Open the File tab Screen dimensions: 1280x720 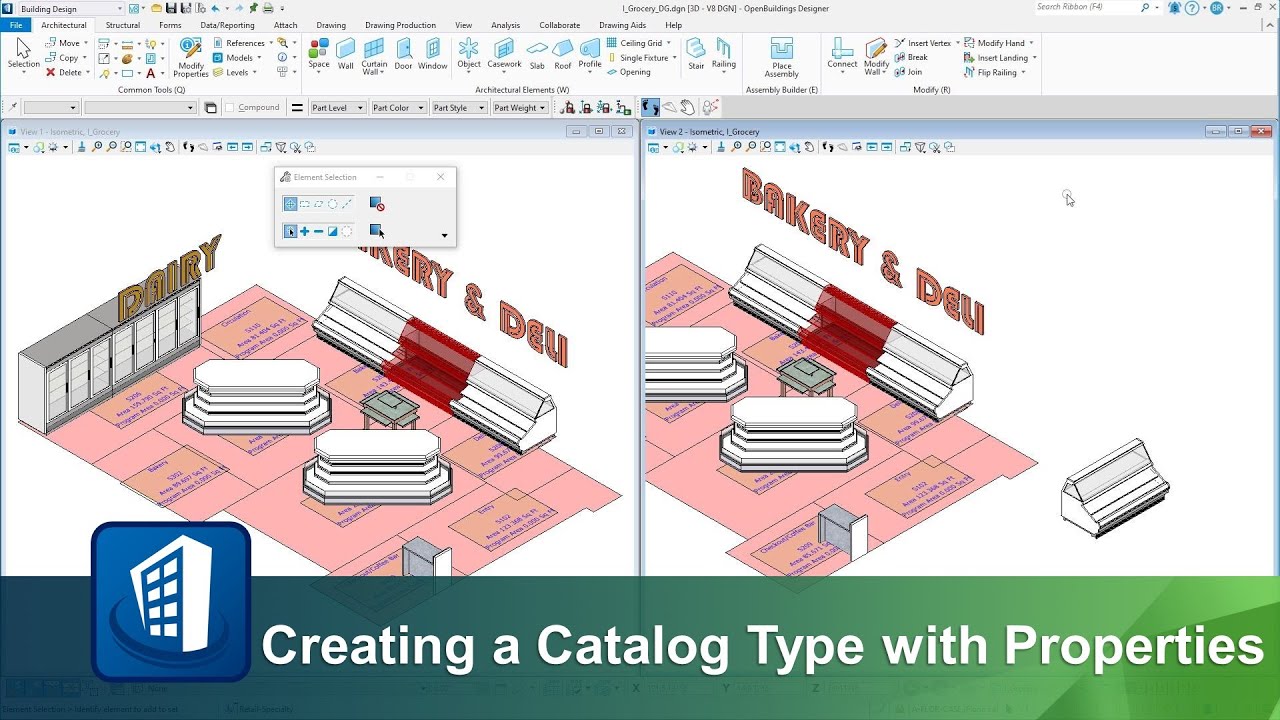click(x=15, y=25)
